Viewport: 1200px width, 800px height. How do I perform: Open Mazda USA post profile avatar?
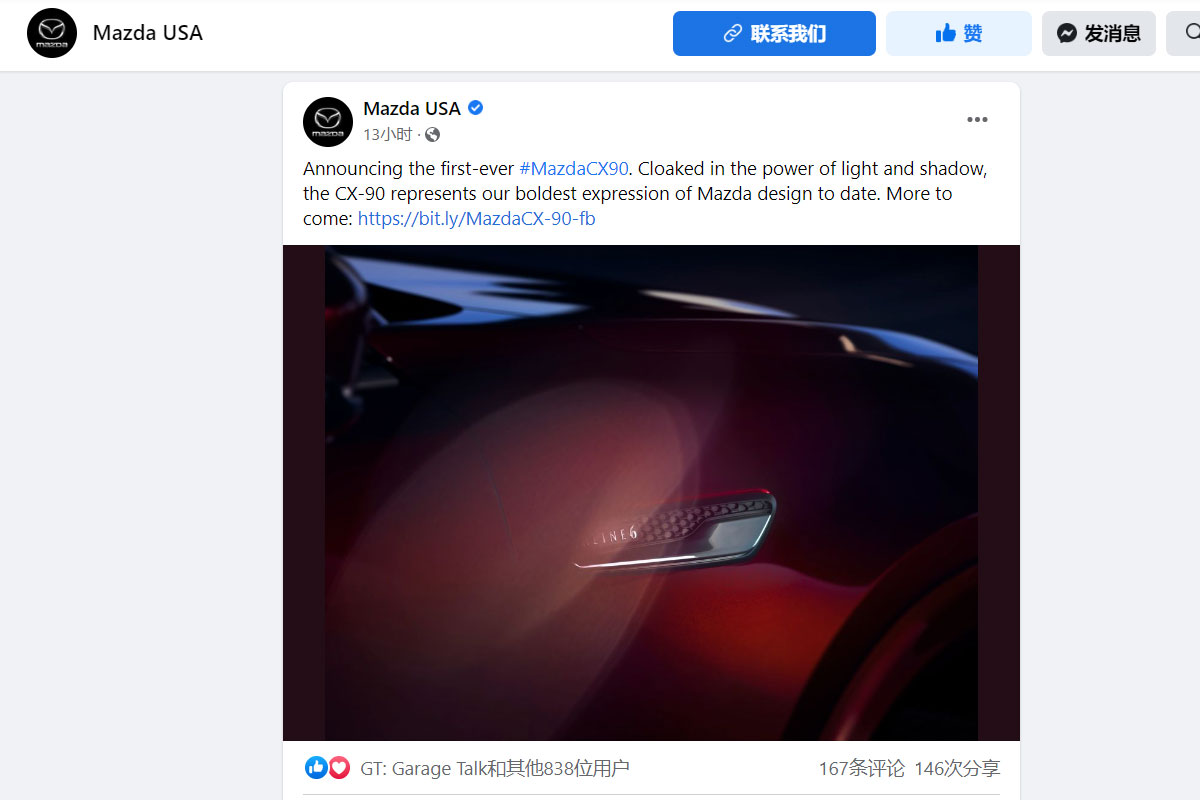[328, 122]
